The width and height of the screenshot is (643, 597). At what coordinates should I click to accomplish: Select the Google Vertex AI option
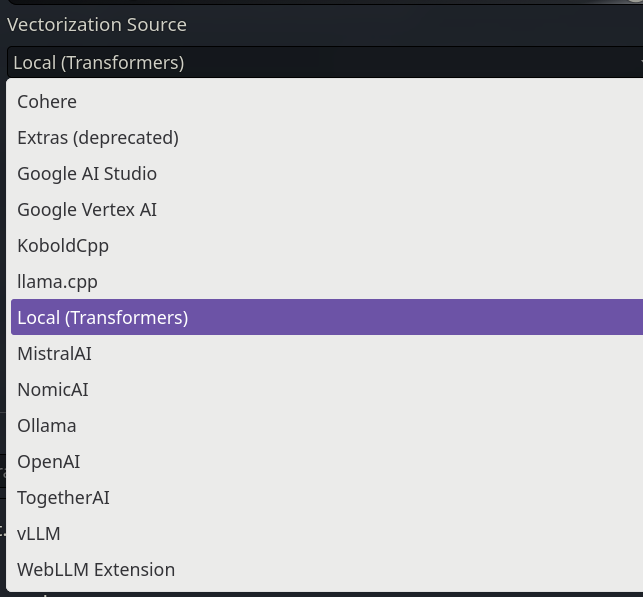87,210
